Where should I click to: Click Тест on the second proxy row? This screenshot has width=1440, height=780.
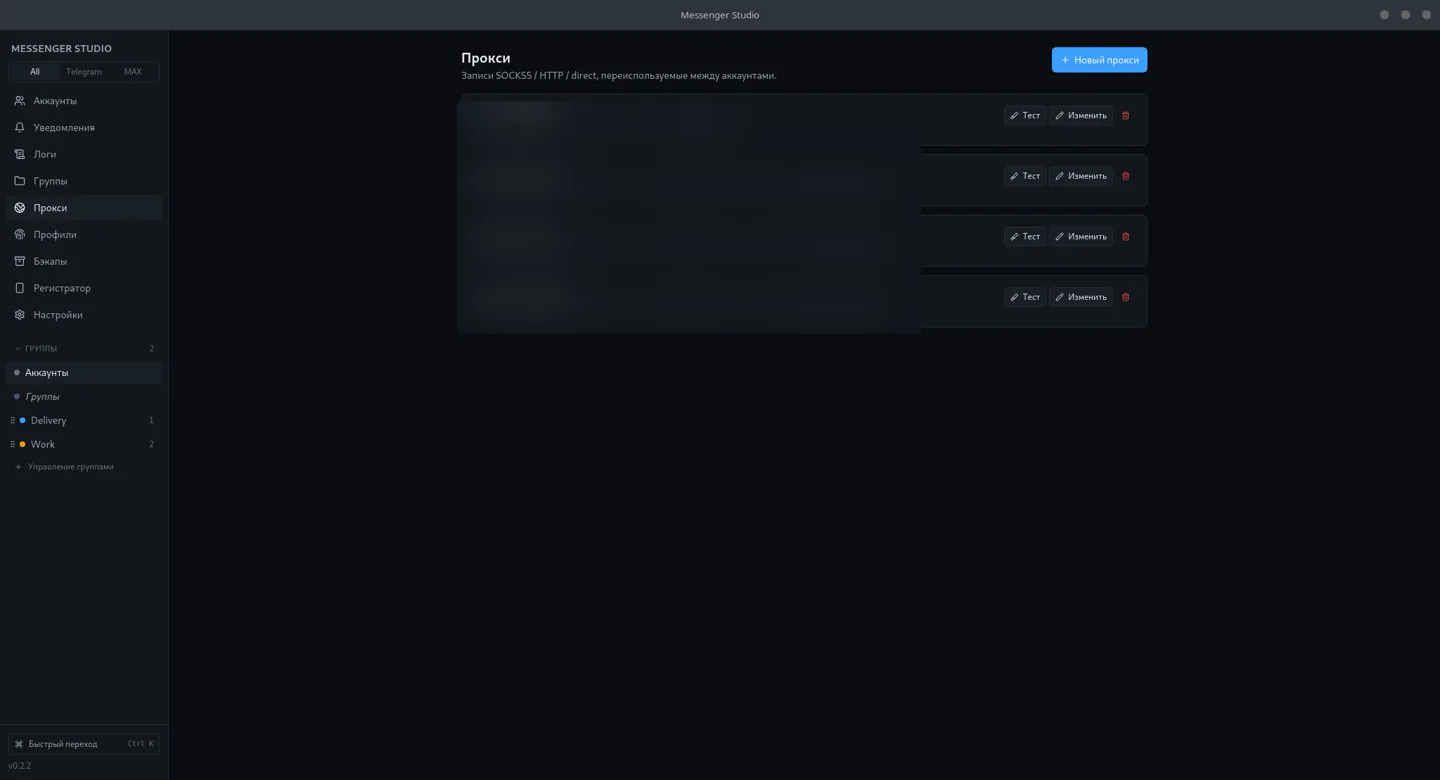1025,176
